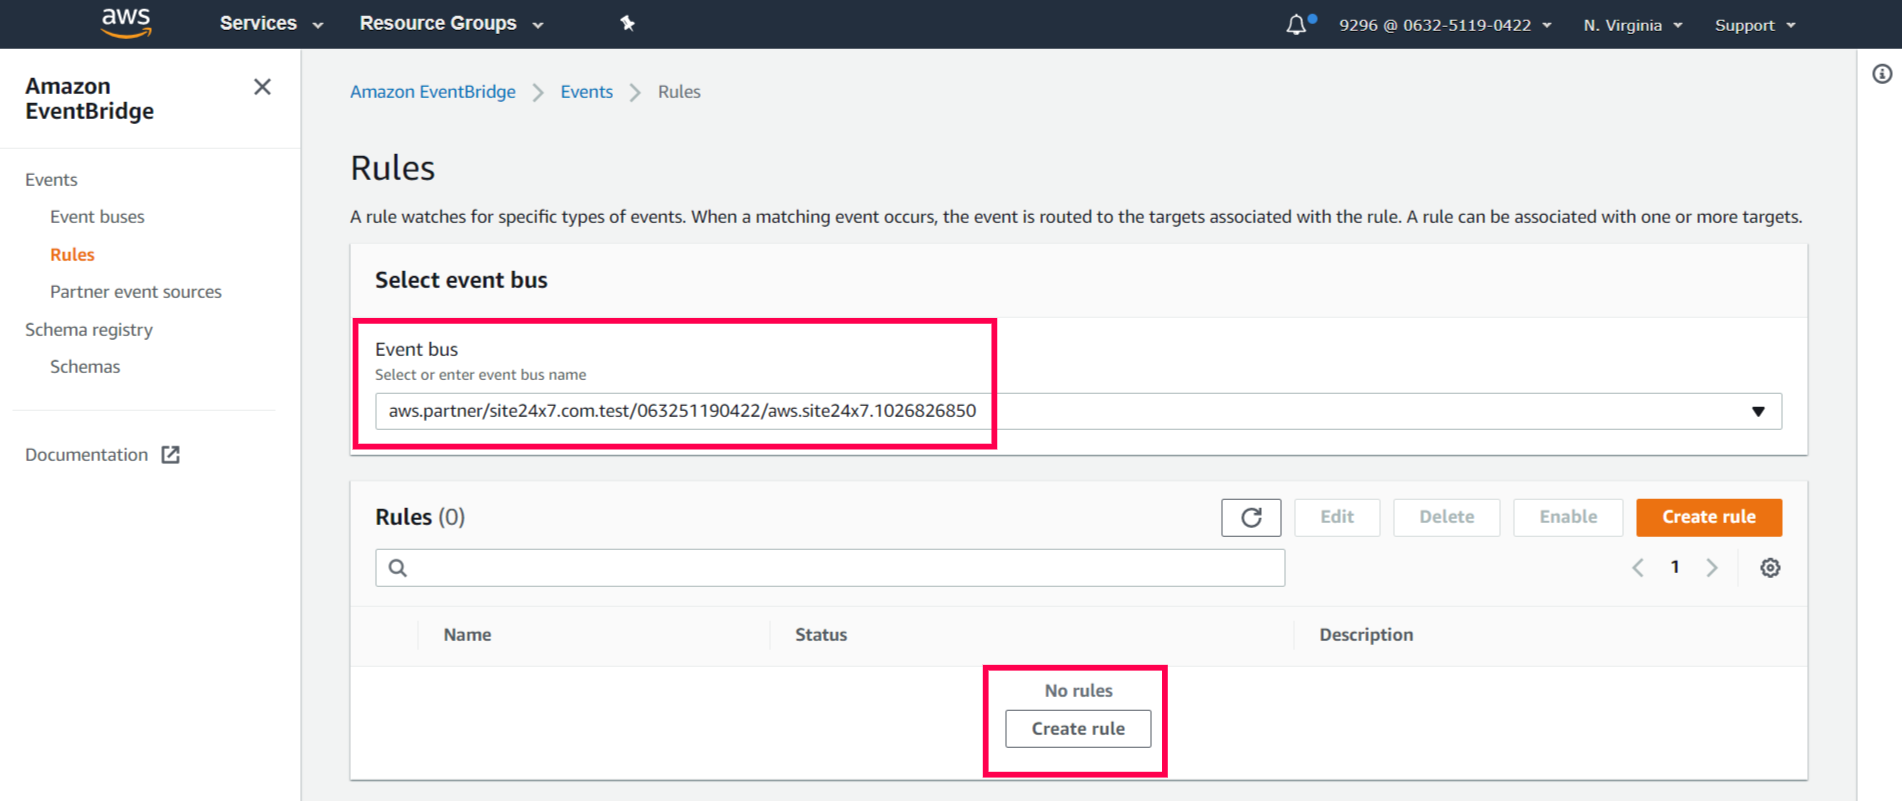Screen dimensions: 1902x801
Task: Expand the Resource Groups menu
Action: point(451,23)
